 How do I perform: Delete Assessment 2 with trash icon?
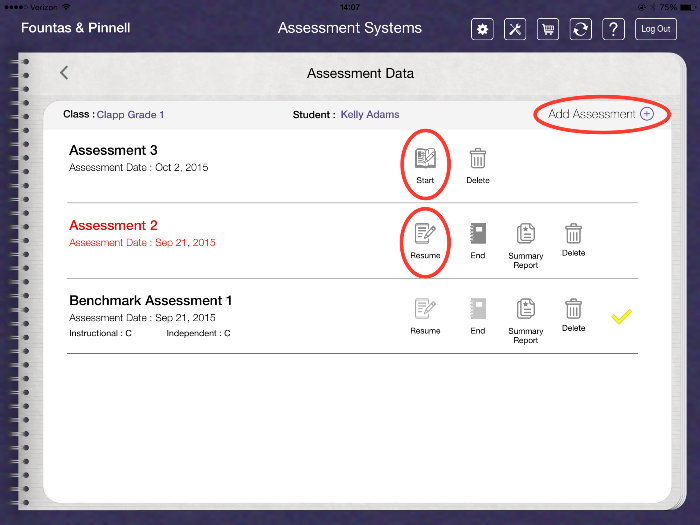click(573, 240)
